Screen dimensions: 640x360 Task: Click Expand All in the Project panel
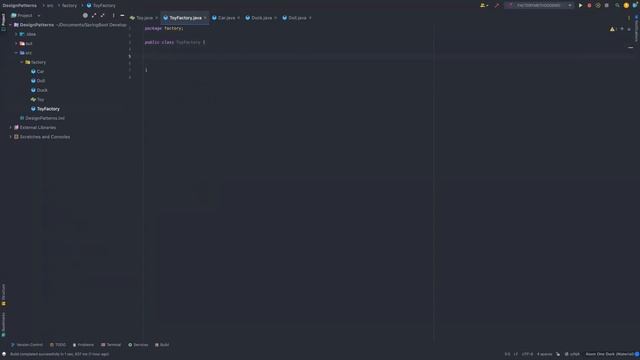(x=94, y=15)
